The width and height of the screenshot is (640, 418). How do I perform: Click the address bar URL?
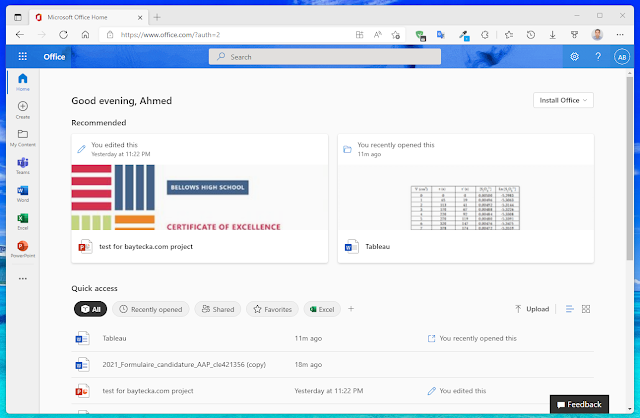point(170,35)
